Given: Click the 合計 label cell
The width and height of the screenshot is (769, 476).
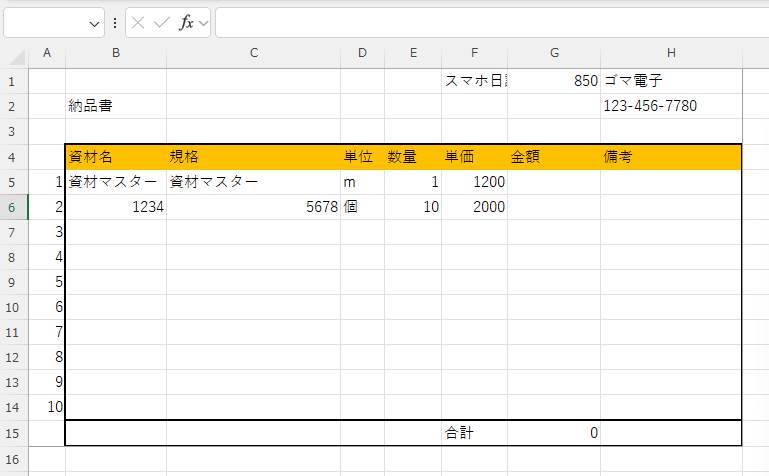Looking at the screenshot, I should 474,433.
